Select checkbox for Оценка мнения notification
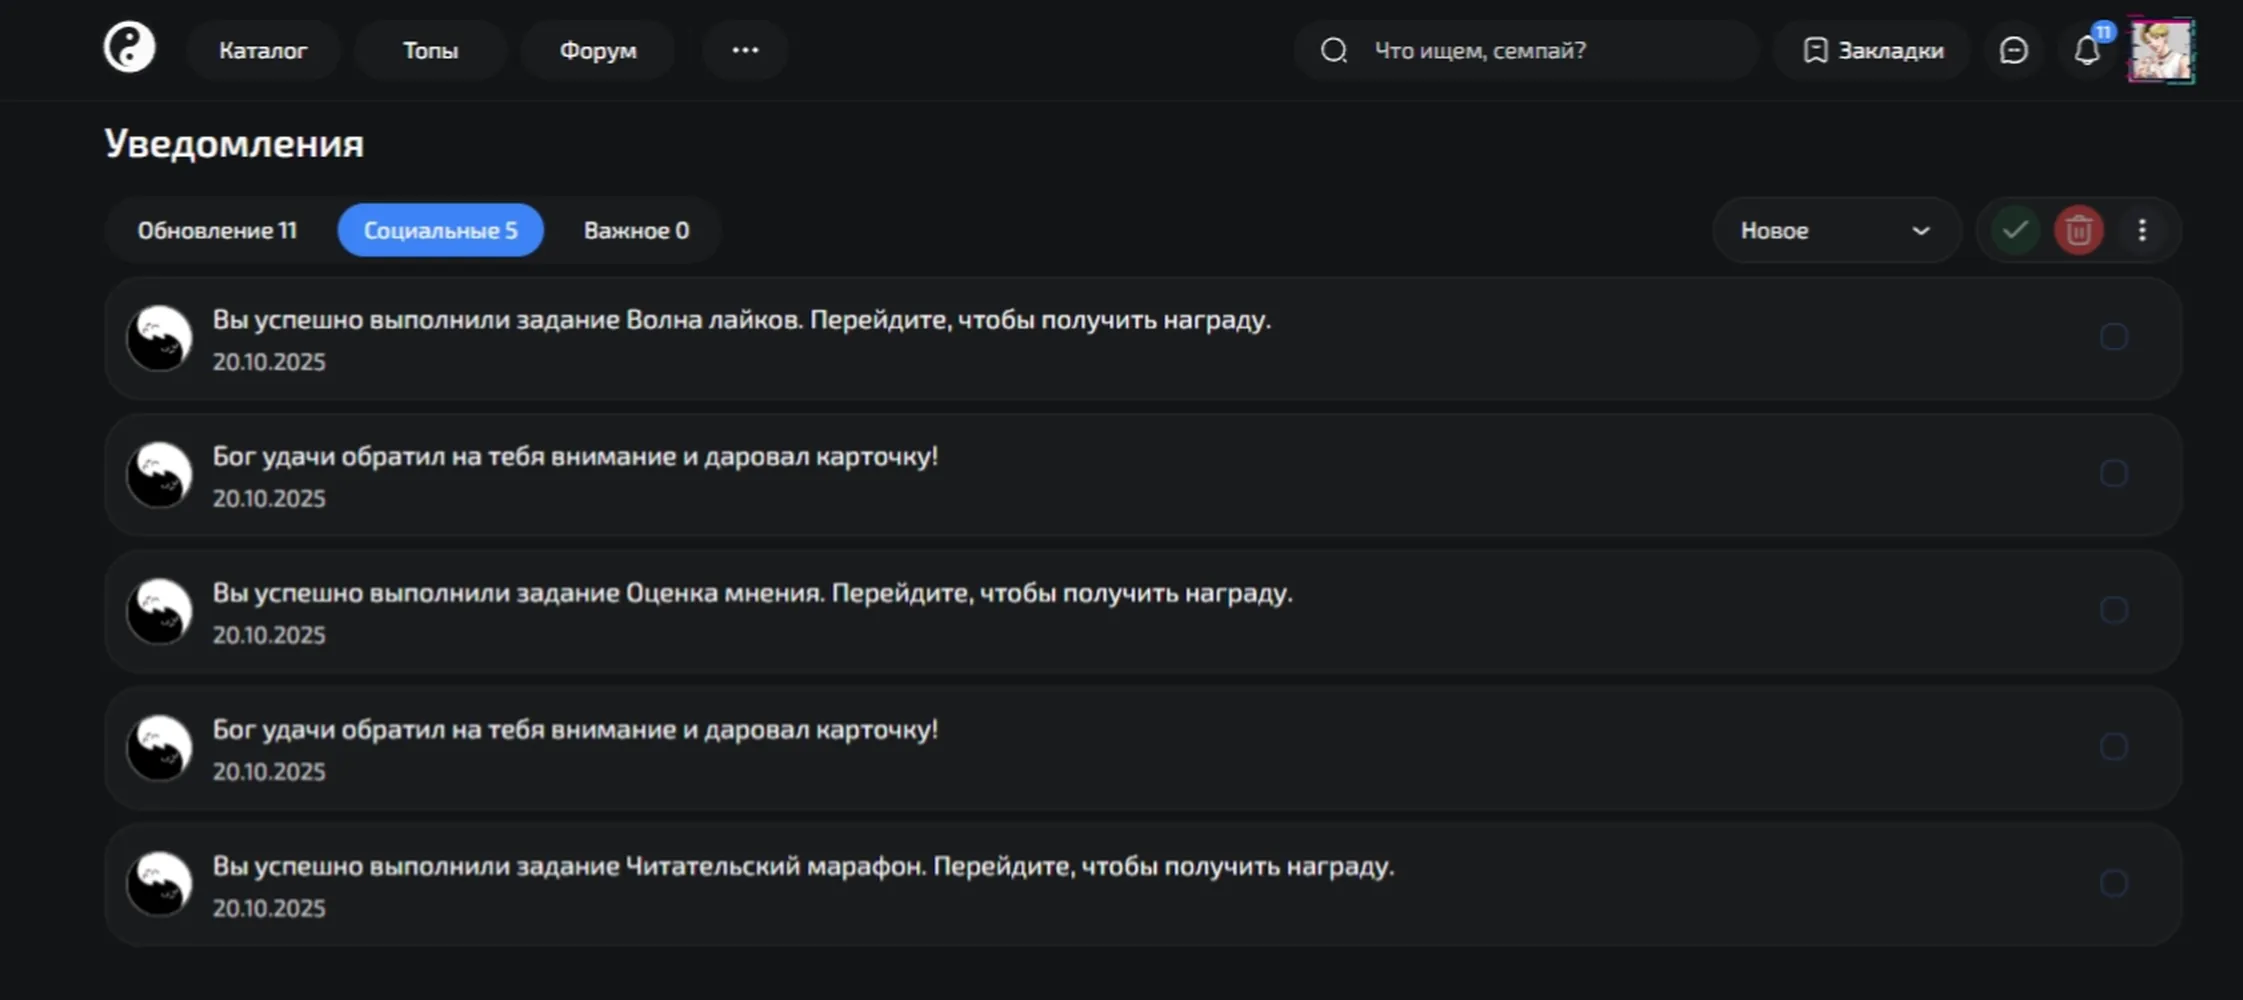Screen dimensions: 2243x1000 (2113, 610)
